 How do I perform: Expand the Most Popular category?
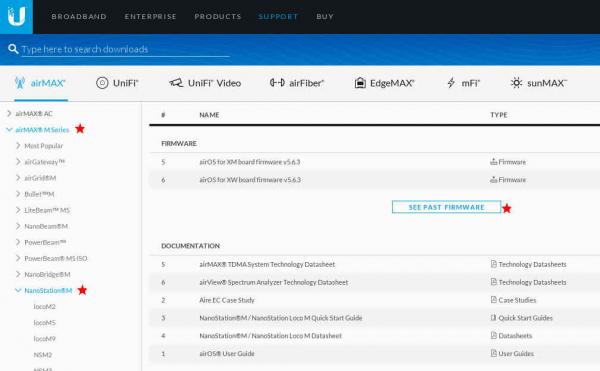click(18, 145)
